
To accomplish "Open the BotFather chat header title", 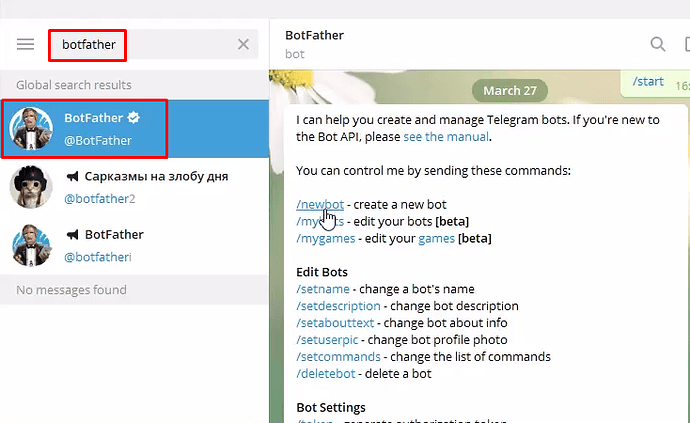I will point(314,35).
